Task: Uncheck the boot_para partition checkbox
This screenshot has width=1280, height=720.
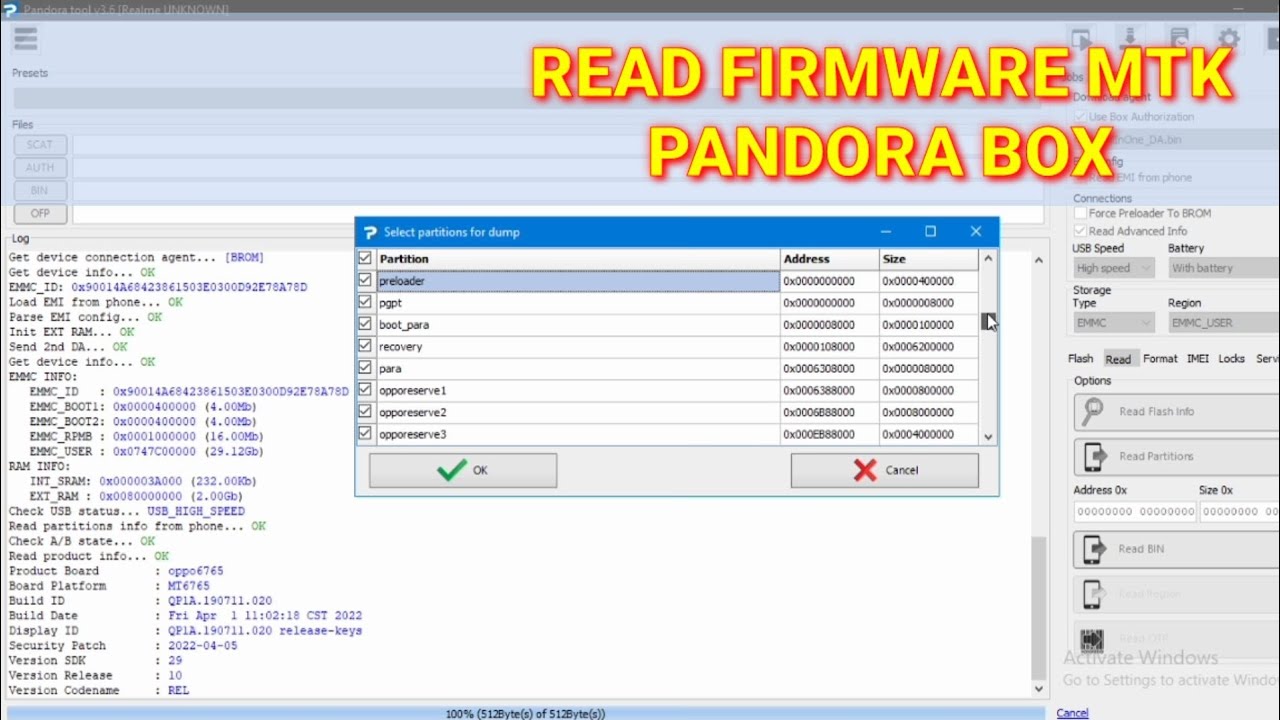Action: [365, 324]
